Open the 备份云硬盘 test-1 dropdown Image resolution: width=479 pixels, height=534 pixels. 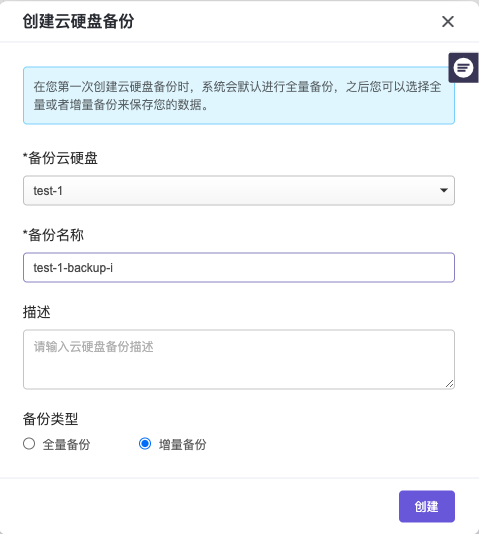[239, 190]
